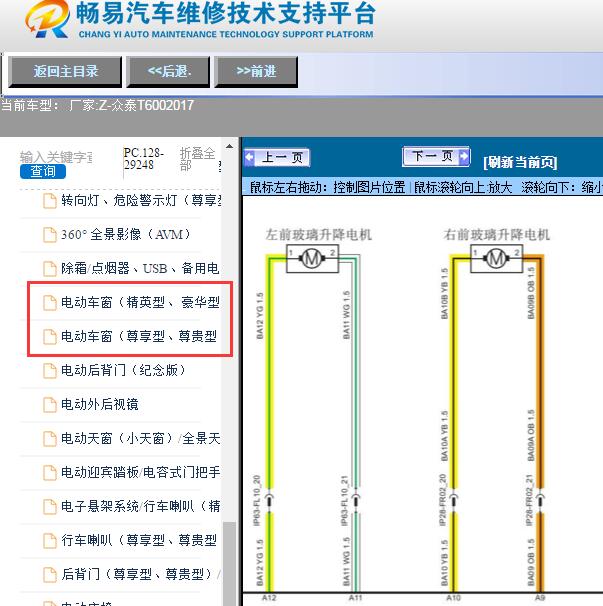Click 返回主目录 button
603x606 pixels.
tap(65, 71)
